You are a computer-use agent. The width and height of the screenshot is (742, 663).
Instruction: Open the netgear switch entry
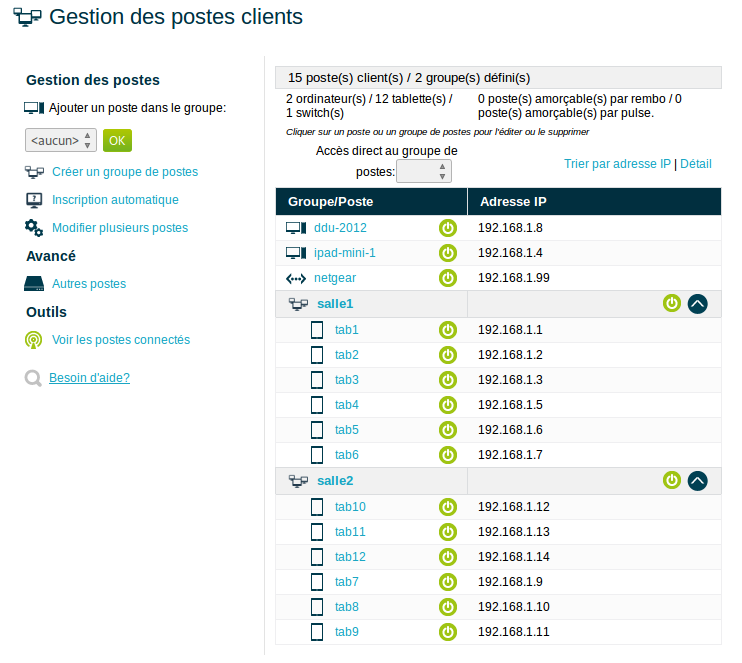(335, 278)
